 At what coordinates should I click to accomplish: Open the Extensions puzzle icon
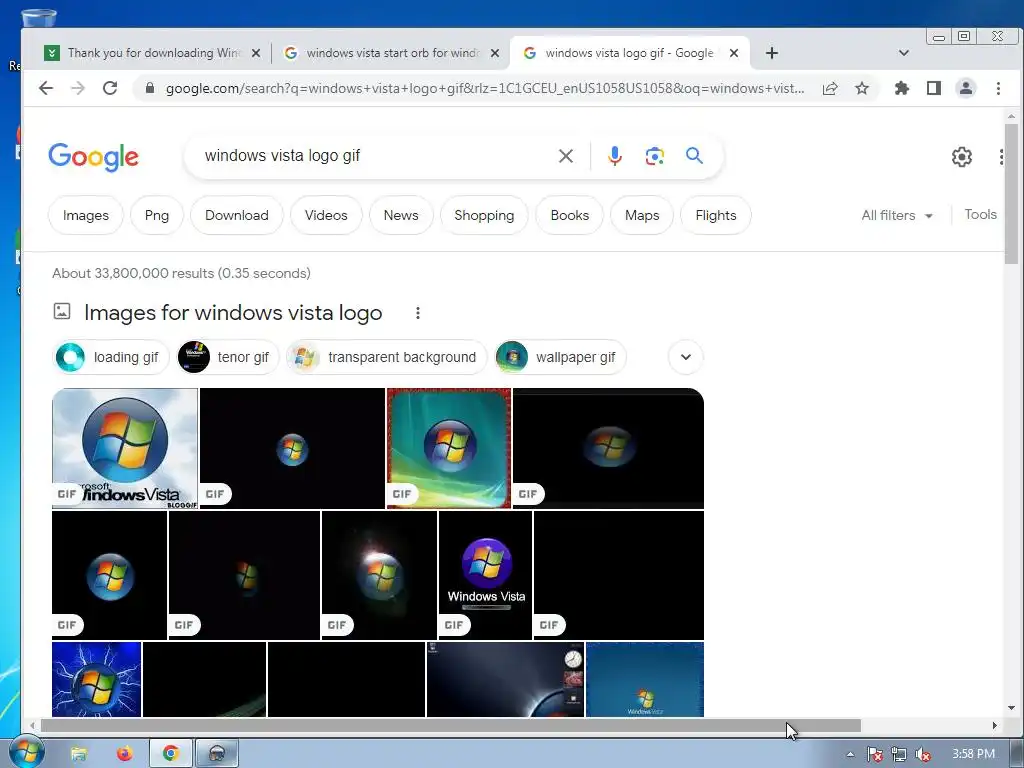(902, 88)
